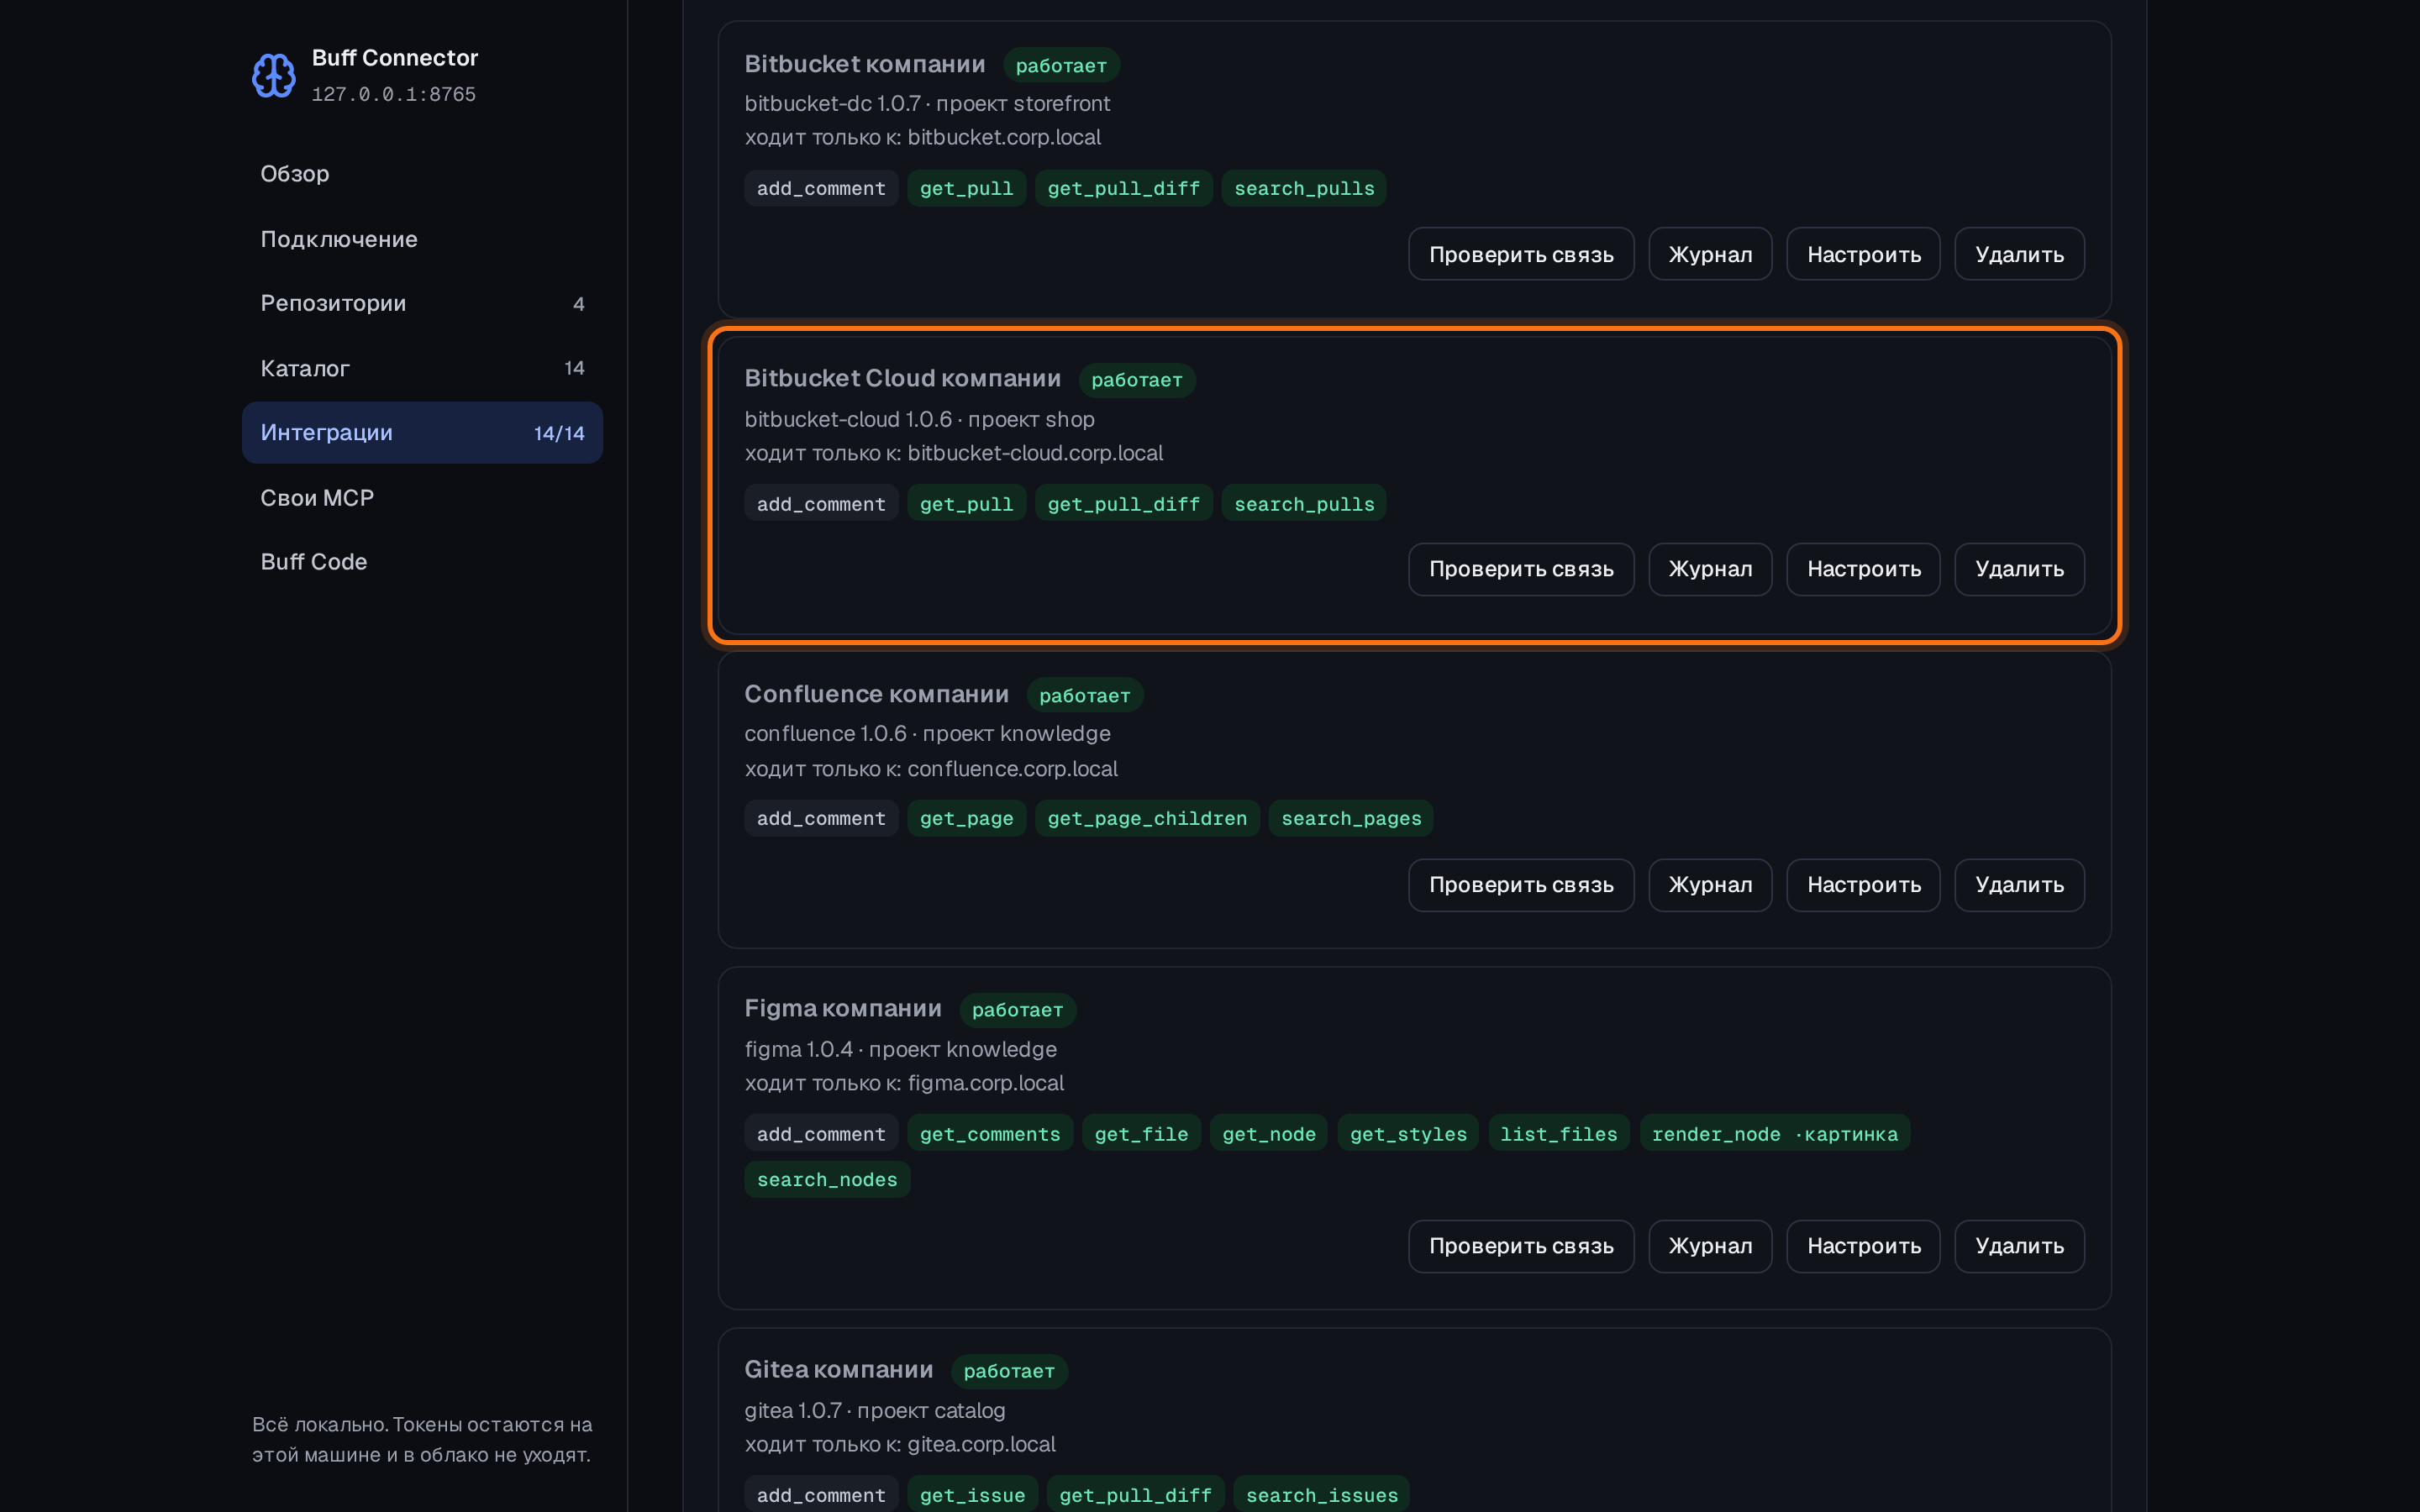Delete Confluence компании integration
The height and width of the screenshot is (1512, 2420).
coord(2019,885)
